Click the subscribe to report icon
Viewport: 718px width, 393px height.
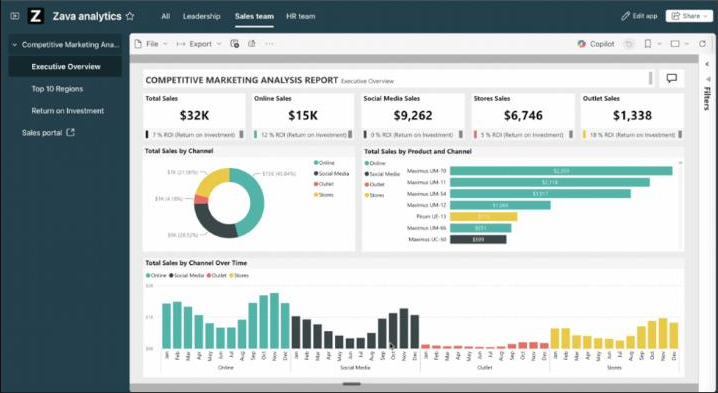point(251,44)
